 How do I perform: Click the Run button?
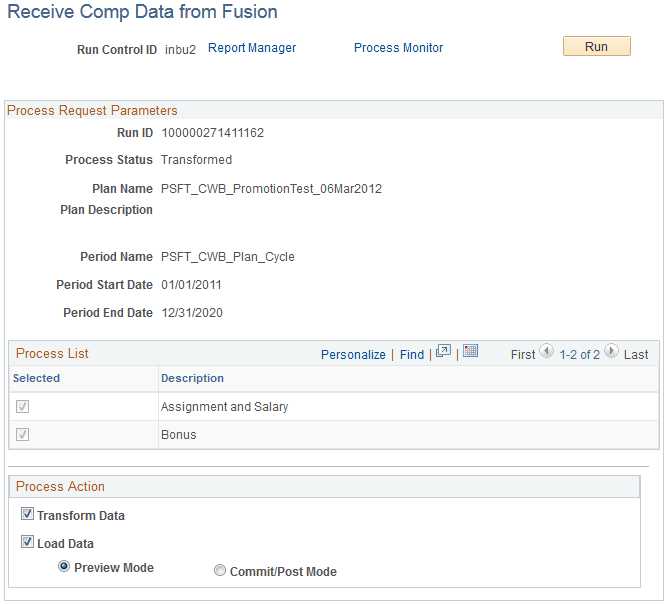[x=597, y=46]
